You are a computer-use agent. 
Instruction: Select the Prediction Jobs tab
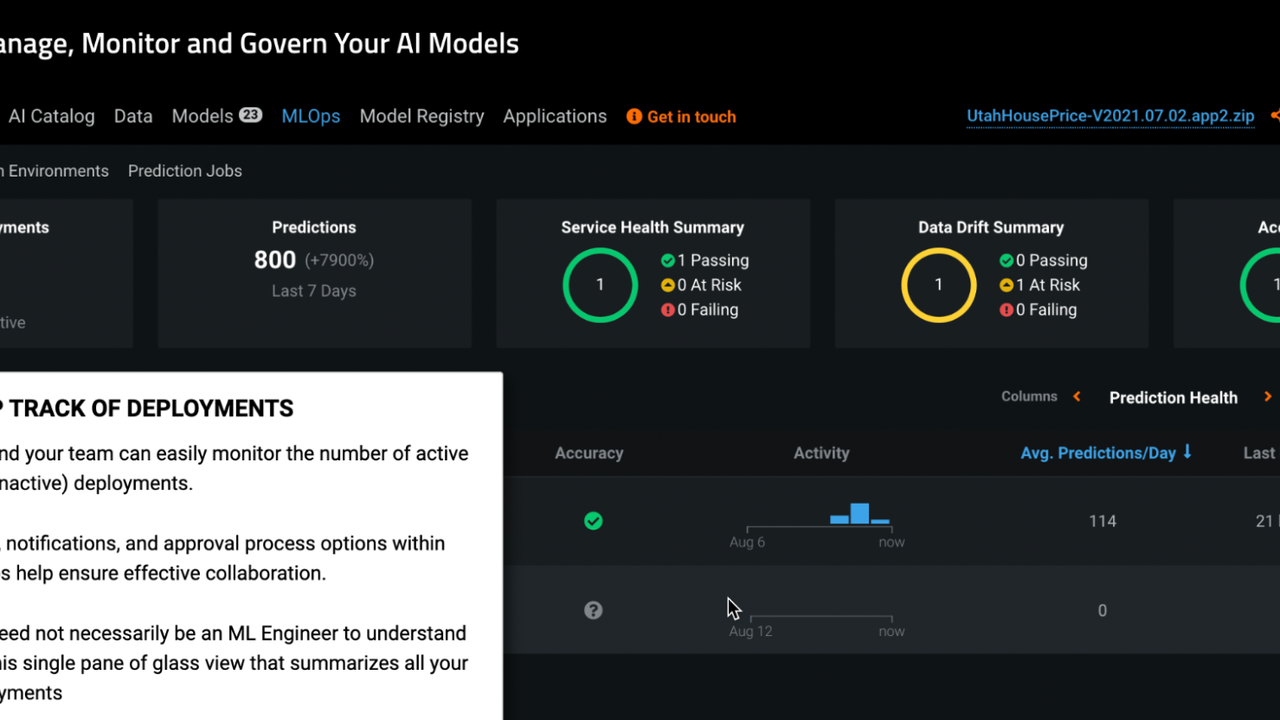click(184, 171)
